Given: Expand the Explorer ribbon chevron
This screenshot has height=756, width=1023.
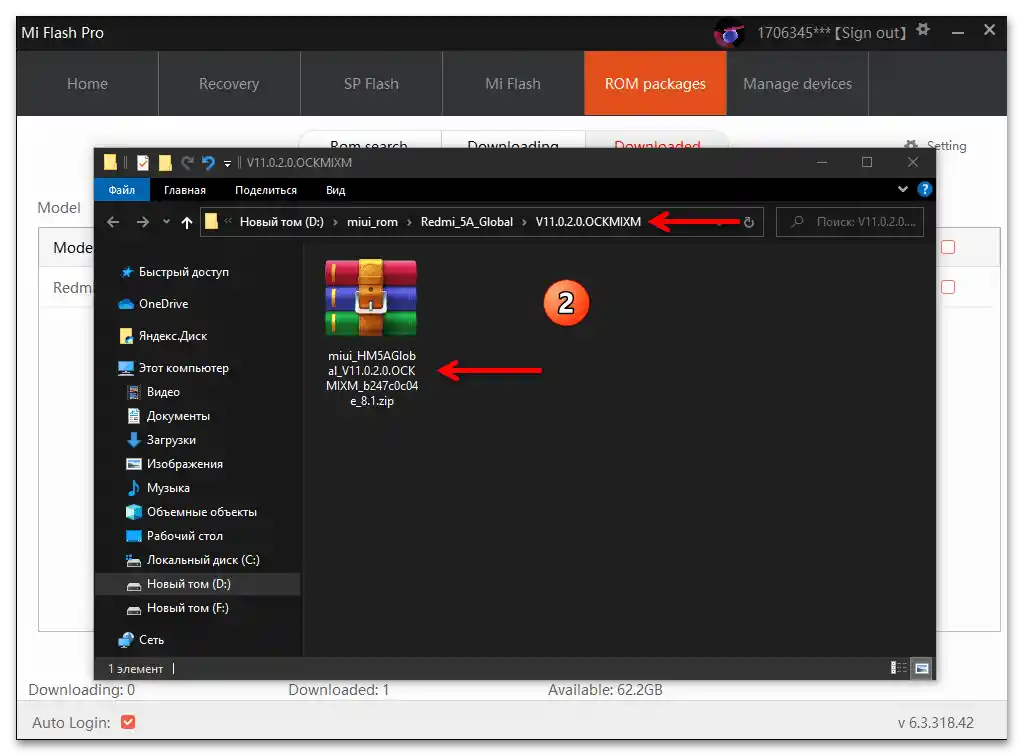Looking at the screenshot, I should point(903,189).
